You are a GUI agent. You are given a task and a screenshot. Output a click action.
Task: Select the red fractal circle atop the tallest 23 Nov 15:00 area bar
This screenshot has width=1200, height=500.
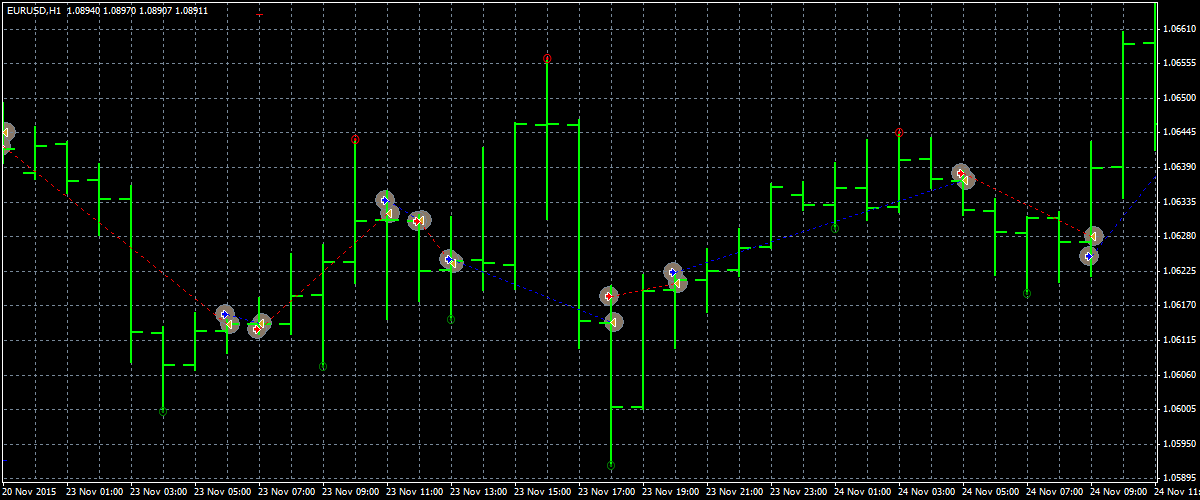click(547, 59)
